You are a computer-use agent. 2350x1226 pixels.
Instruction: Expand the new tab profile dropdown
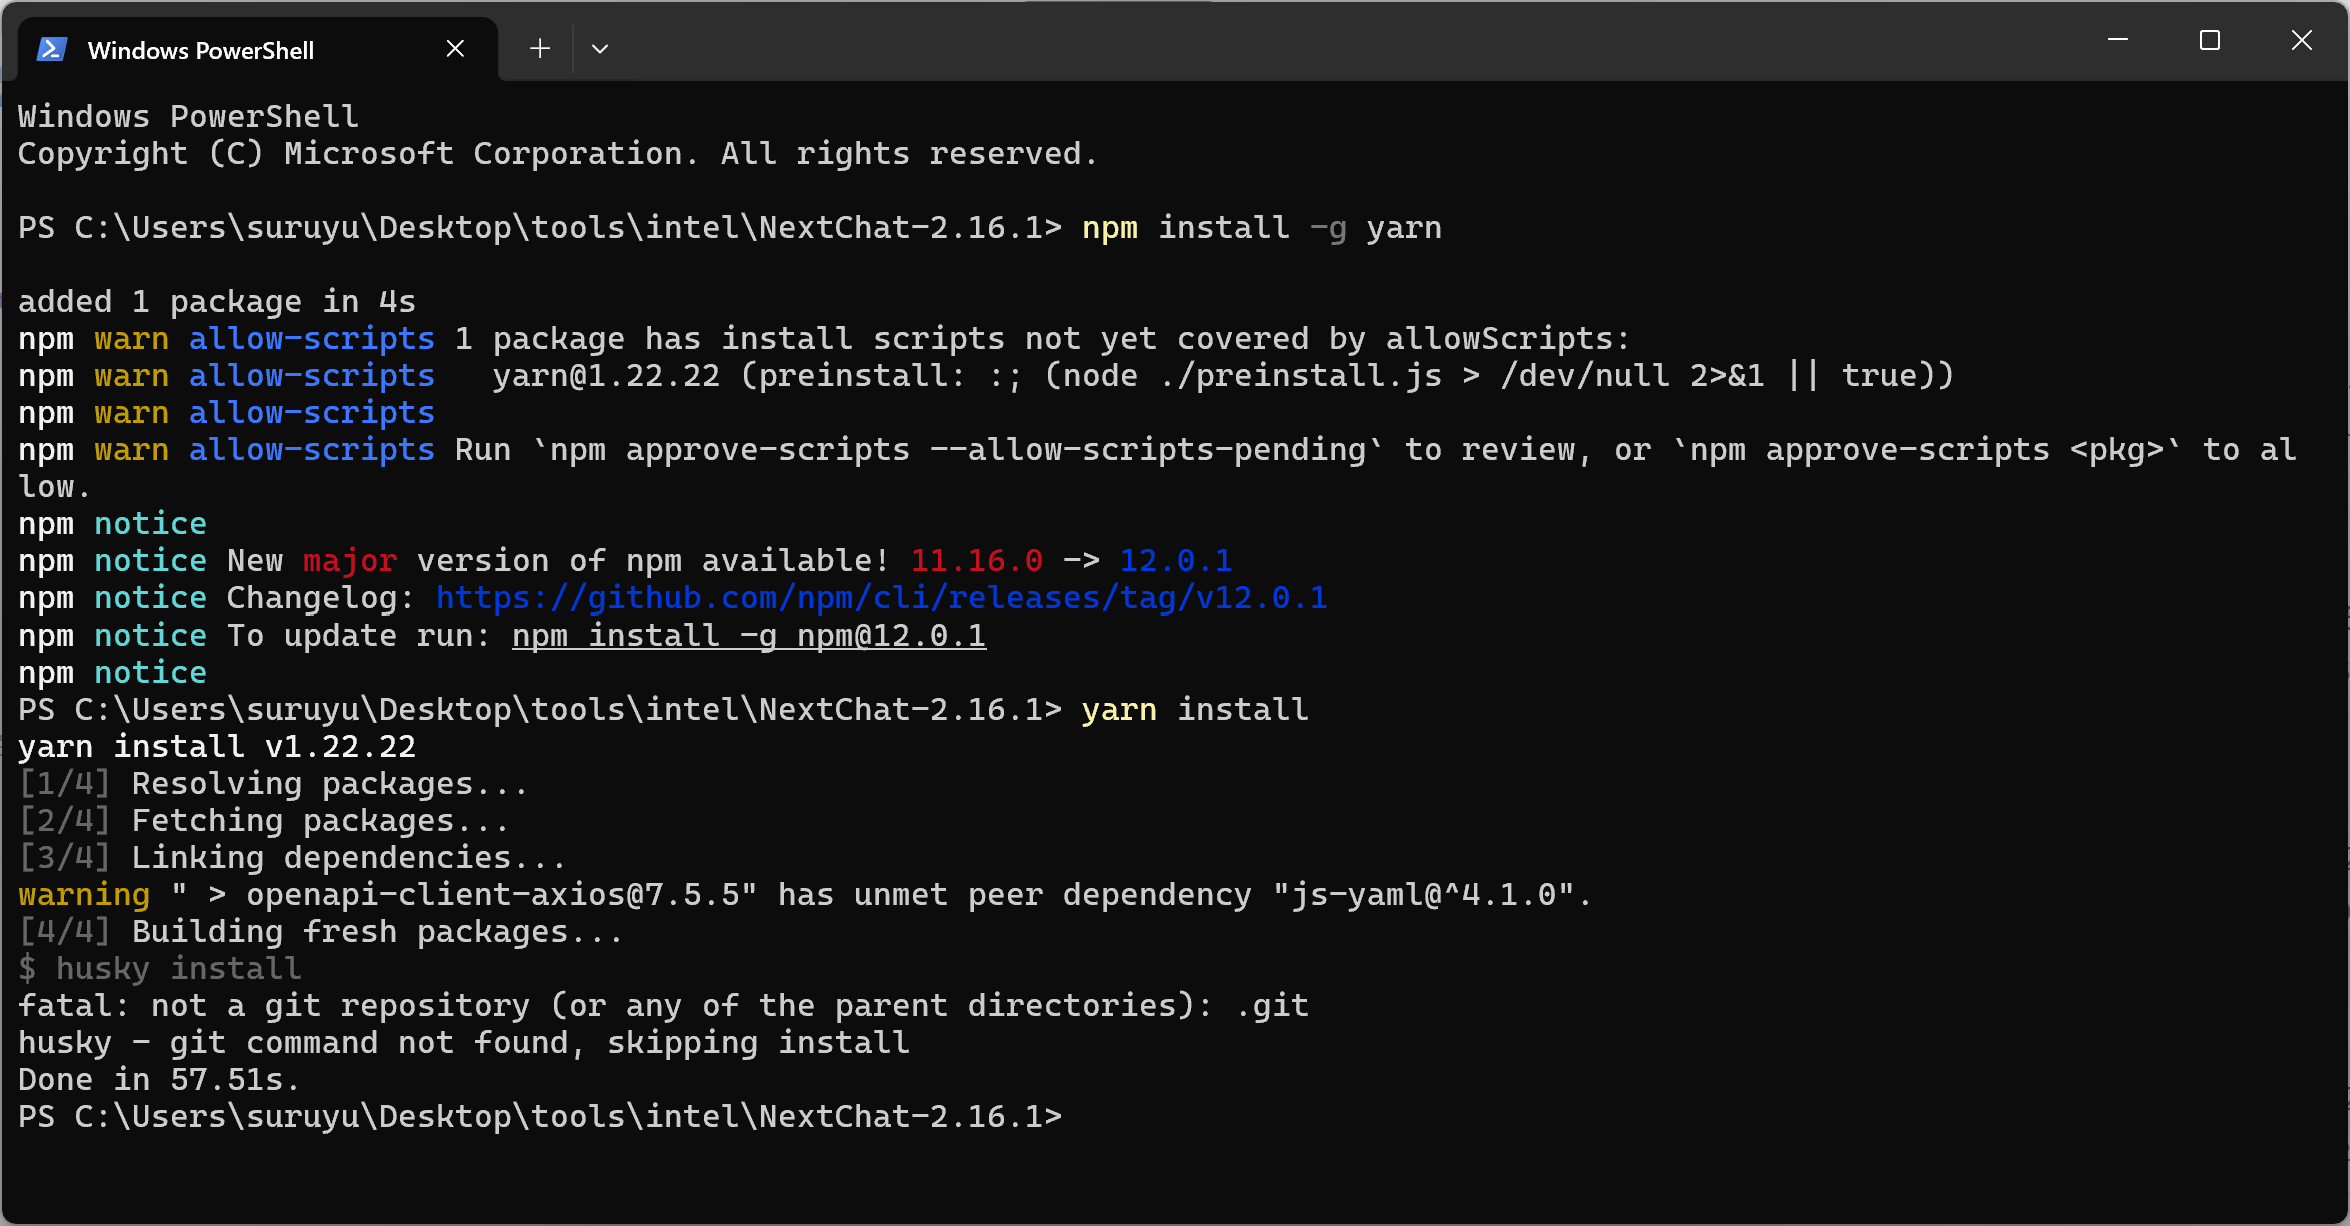[x=600, y=48]
